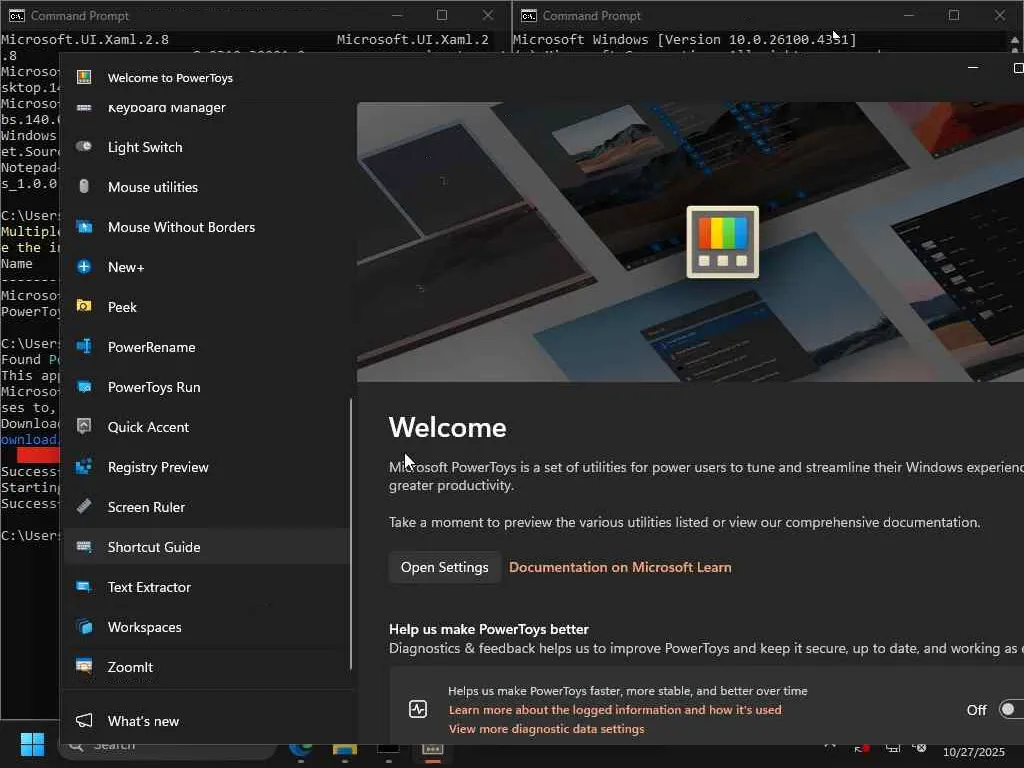Click the right Command Prompt title bar icon
The height and width of the screenshot is (768, 1024).
click(528, 16)
